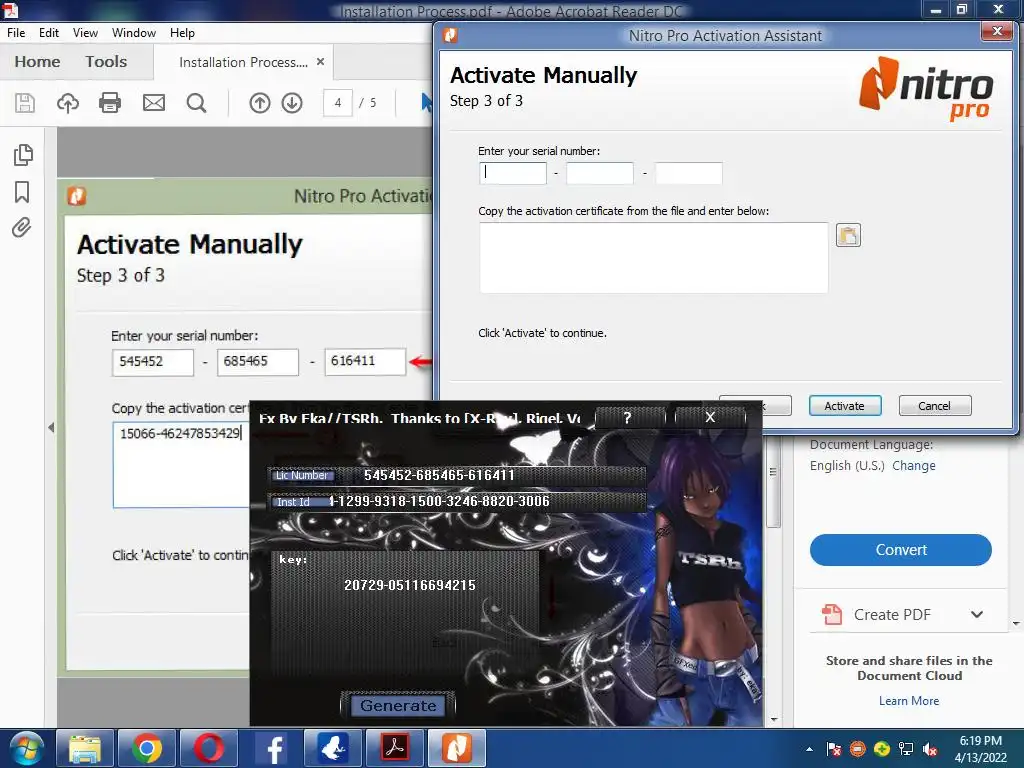Viewport: 1024px width, 768px height.
Task: Print the PDF with the printer icon
Action: tap(110, 103)
